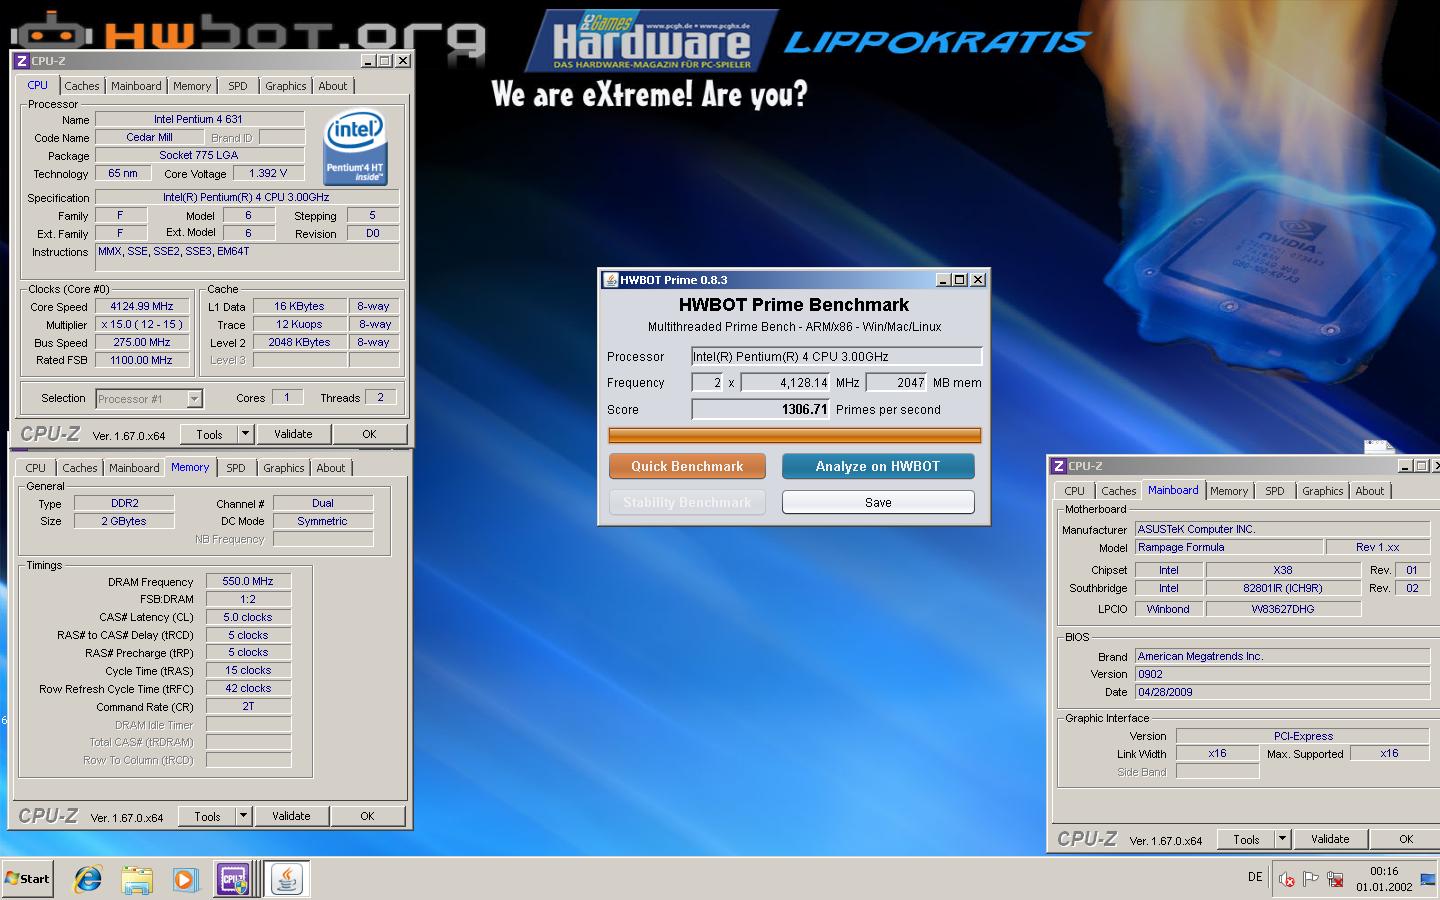This screenshot has height=900, width=1440.
Task: Expand Tools dropdown arrow in top CPU-Z window
Action: (x=246, y=434)
